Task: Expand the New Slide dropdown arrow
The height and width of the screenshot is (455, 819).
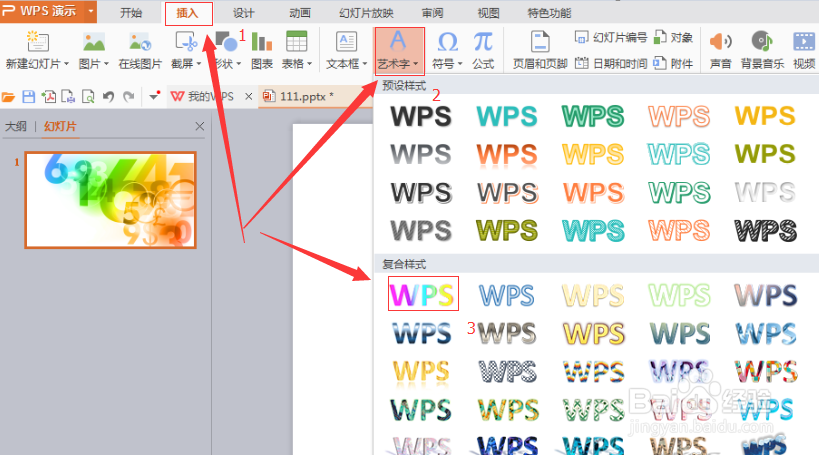Action: (x=66, y=64)
